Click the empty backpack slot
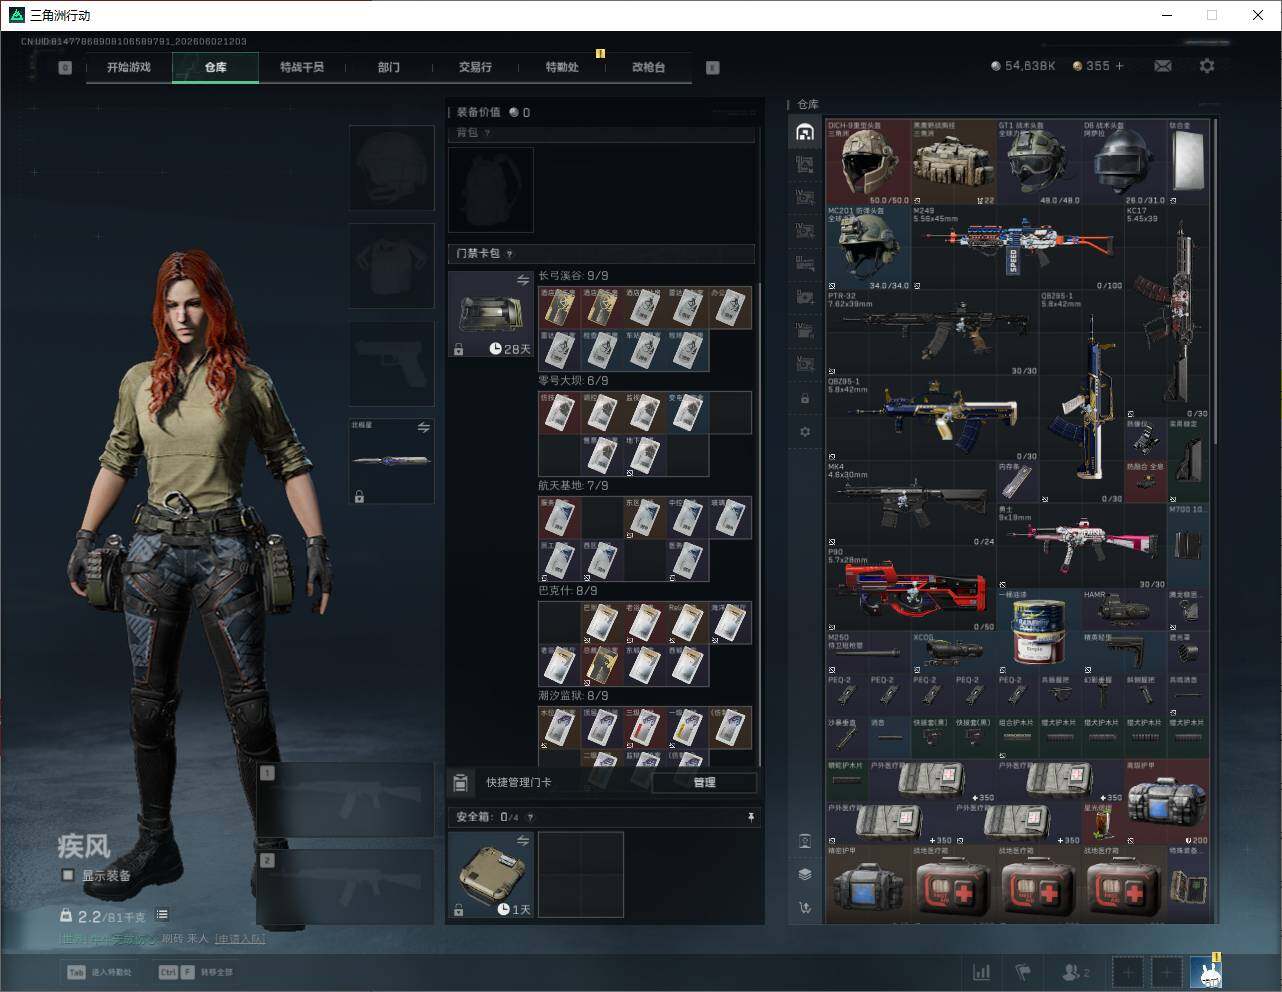The height and width of the screenshot is (992, 1282). point(490,190)
